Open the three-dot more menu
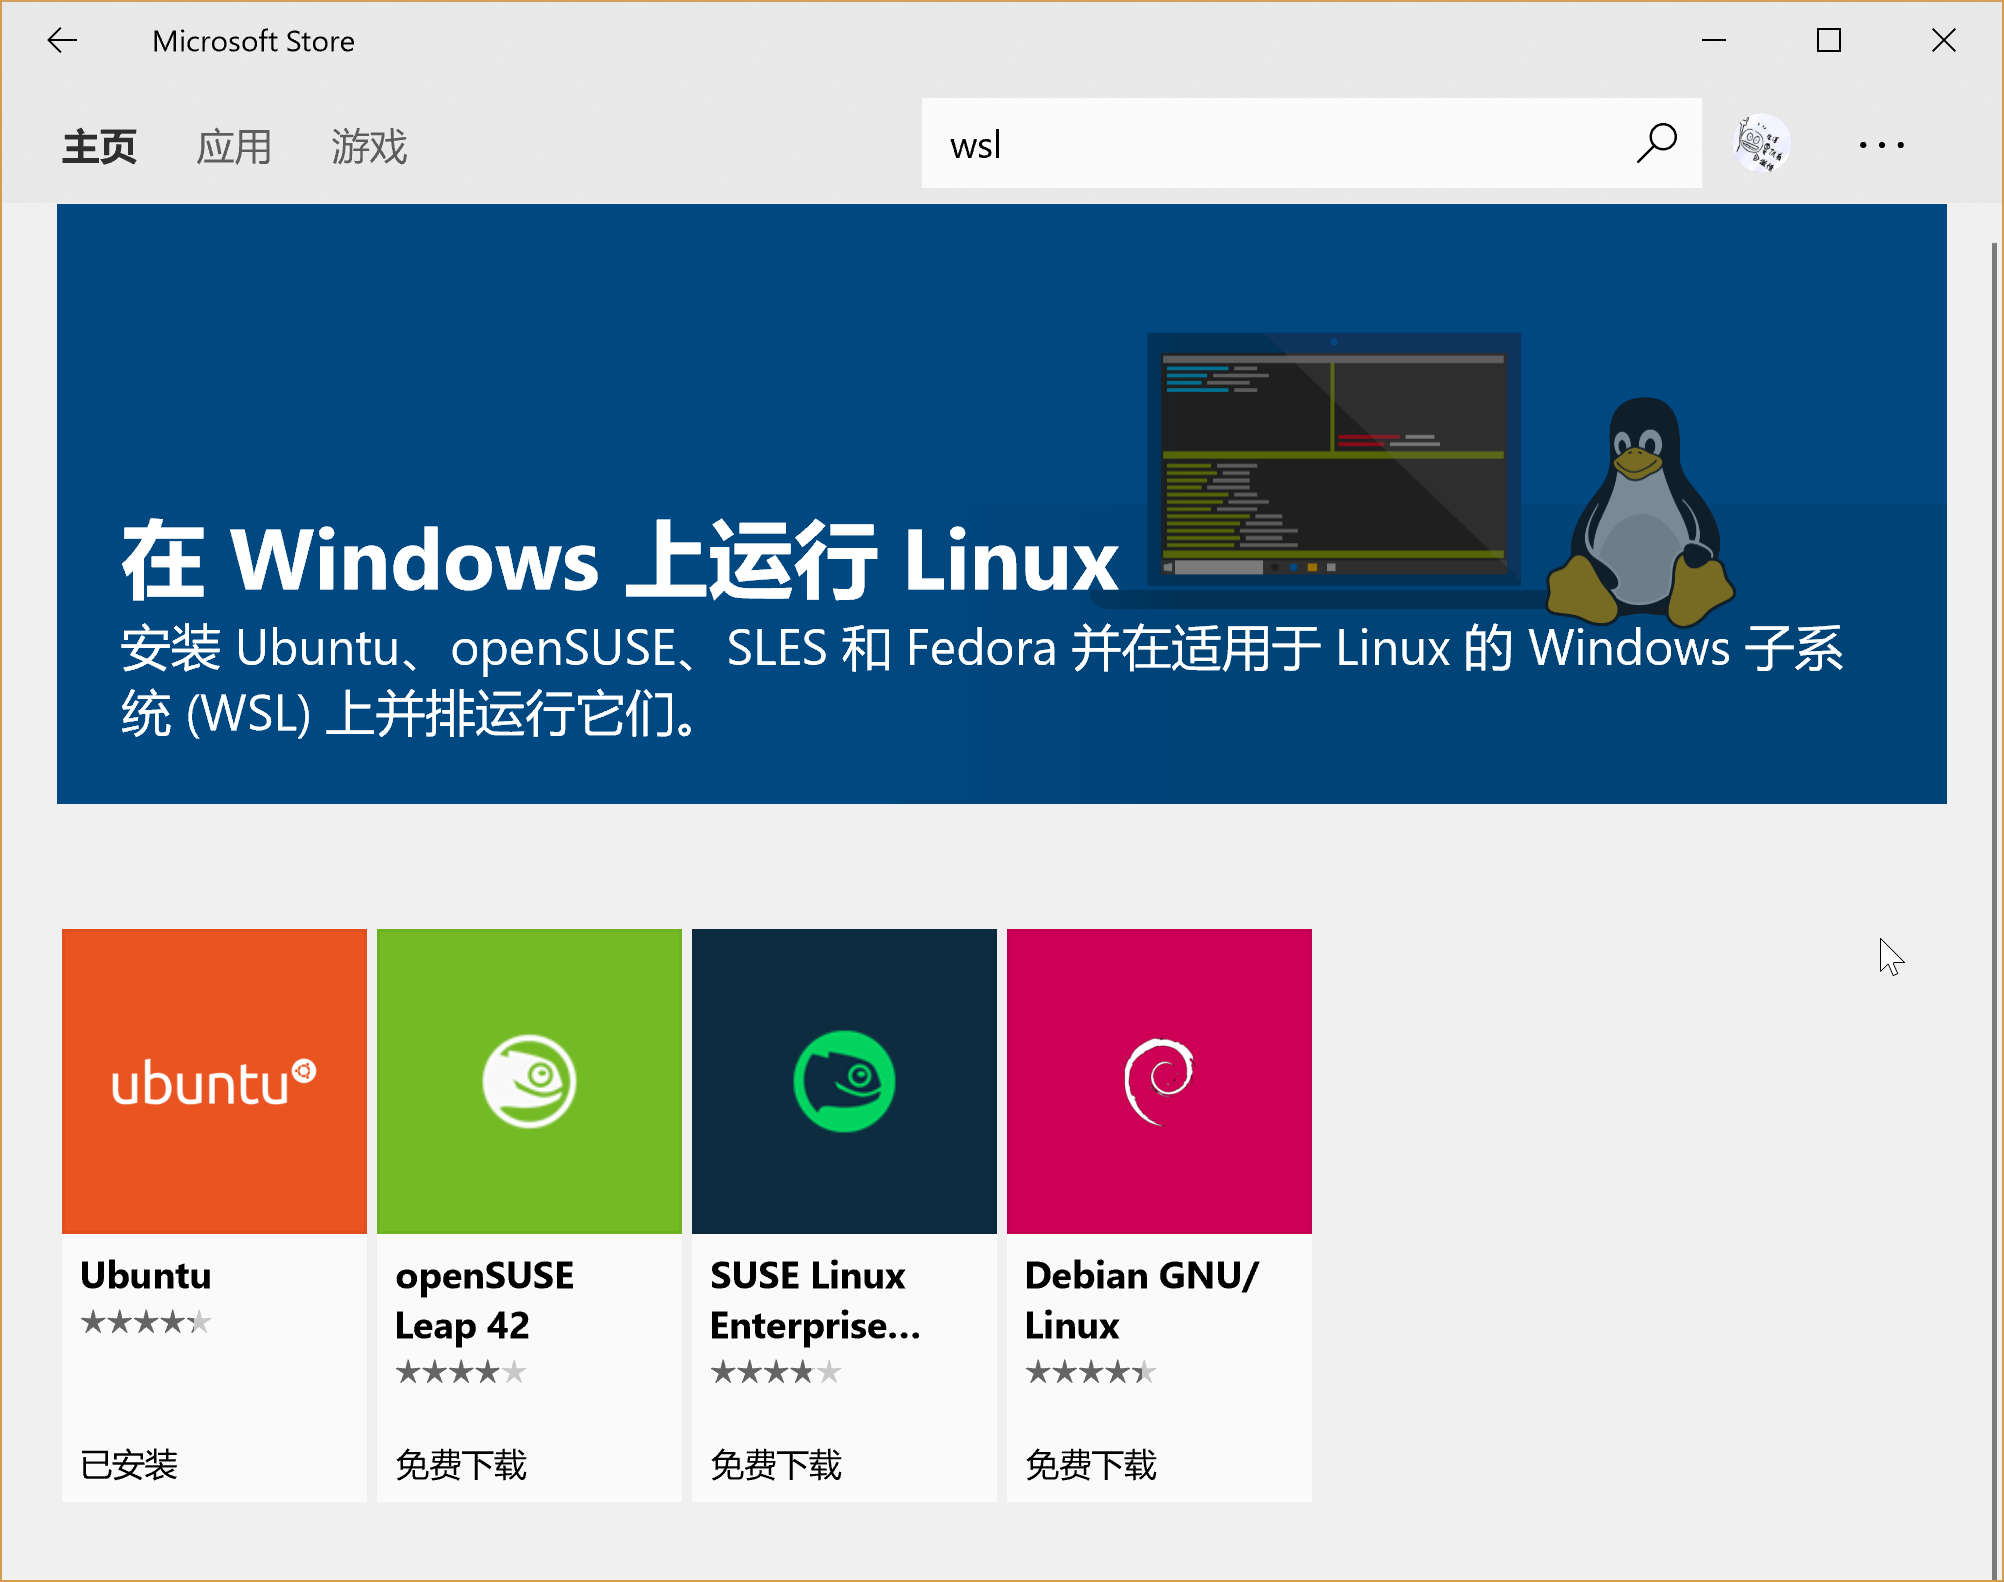The image size is (2004, 1582). point(1881,145)
